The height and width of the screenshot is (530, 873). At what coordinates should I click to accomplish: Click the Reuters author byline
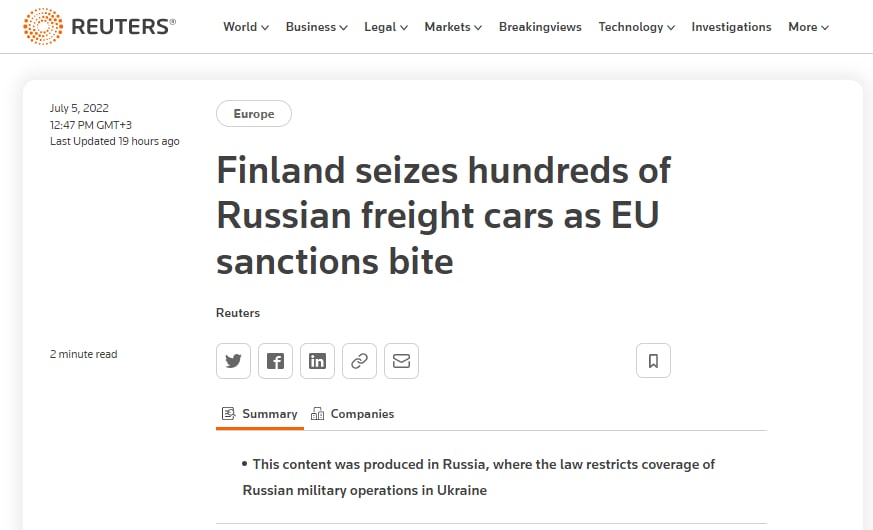point(238,313)
